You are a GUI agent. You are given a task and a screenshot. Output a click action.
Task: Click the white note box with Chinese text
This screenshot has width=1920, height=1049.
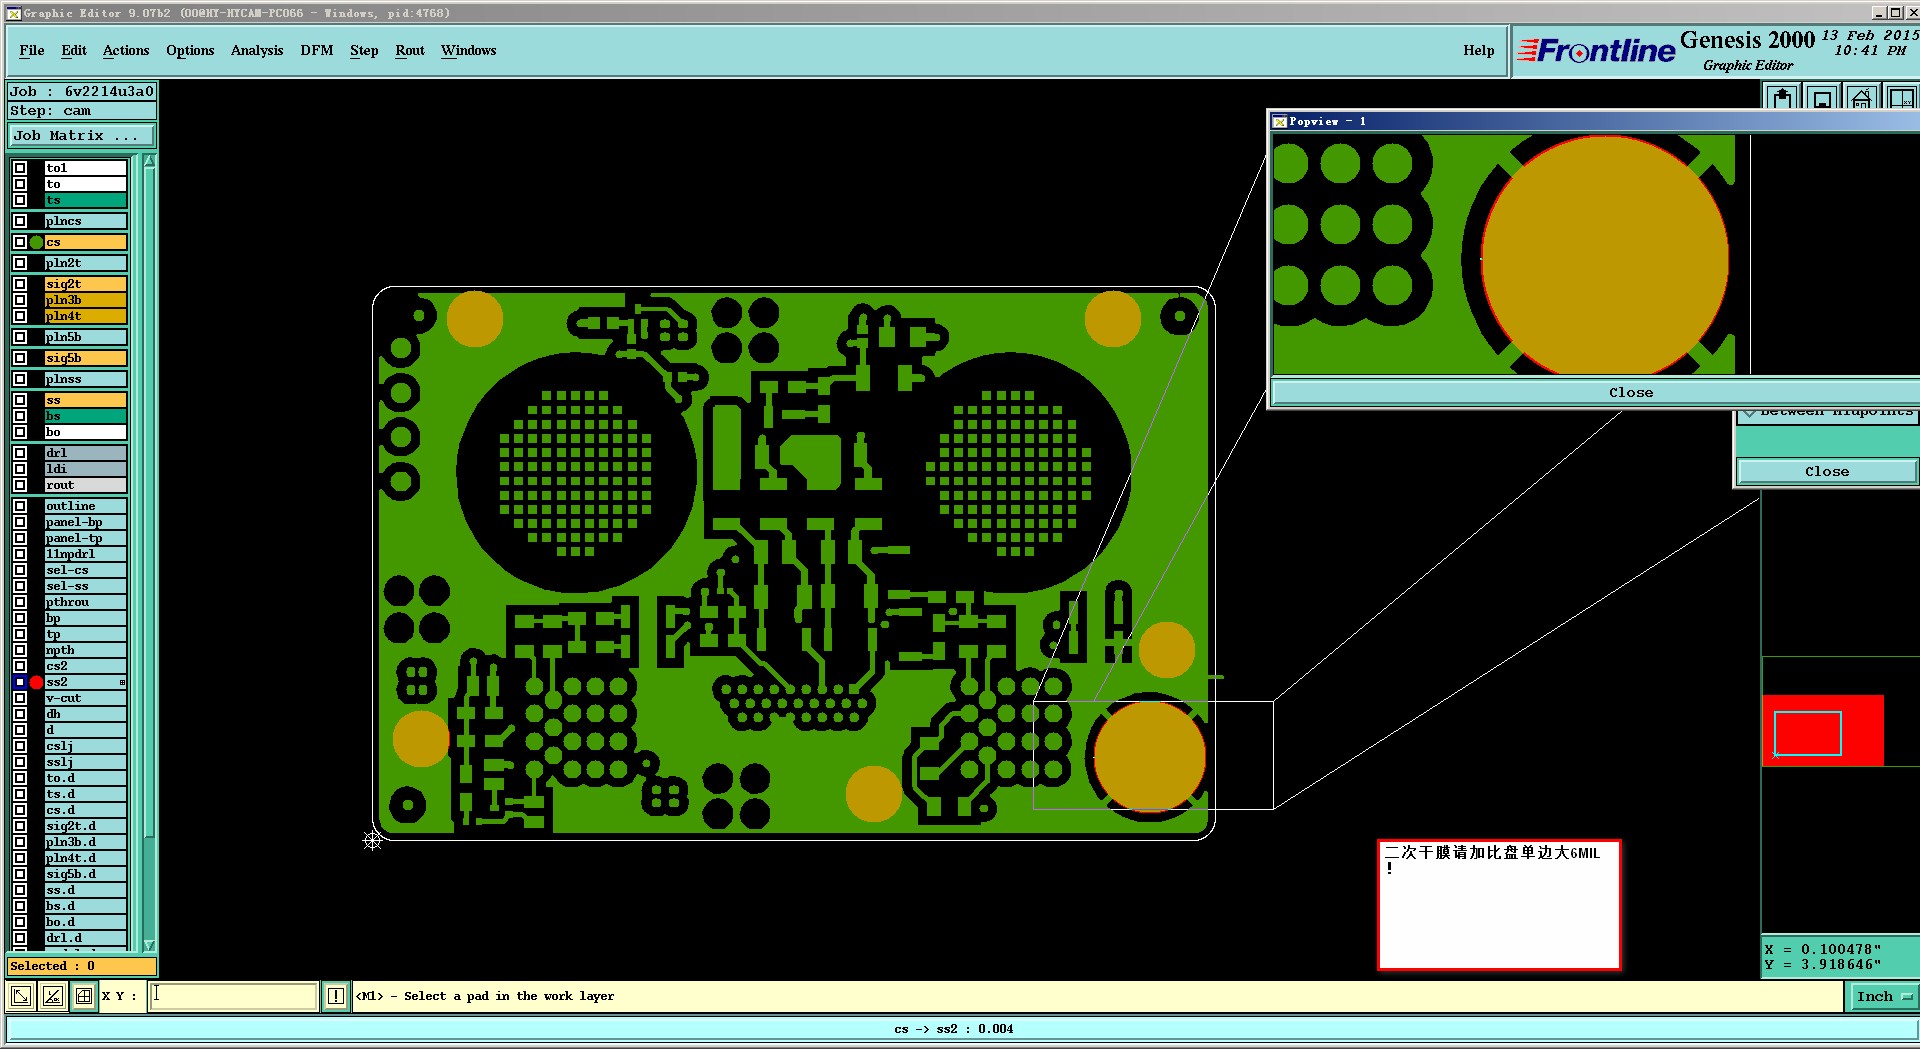click(1499, 905)
